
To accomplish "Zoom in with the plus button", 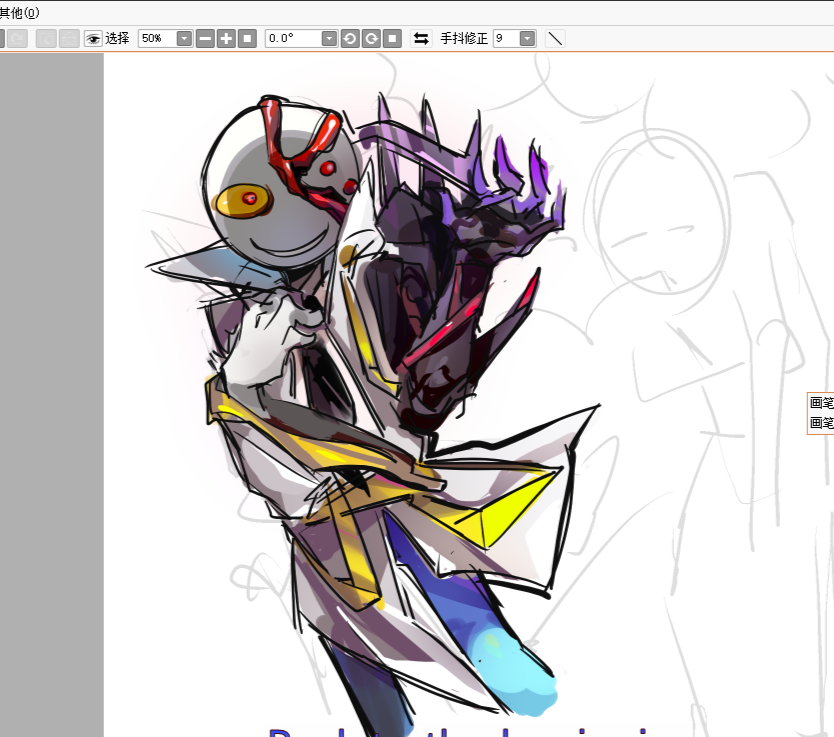I will click(x=226, y=38).
